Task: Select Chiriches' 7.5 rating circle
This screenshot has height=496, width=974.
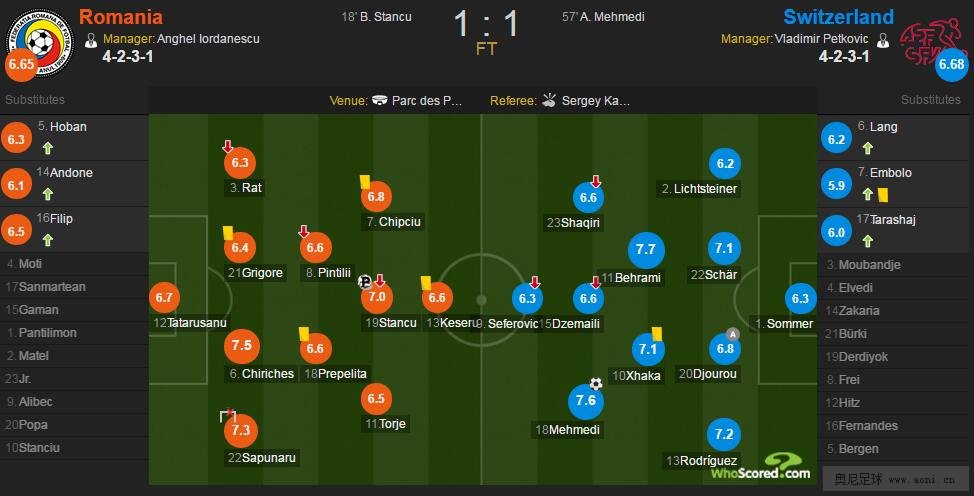Action: tap(242, 346)
